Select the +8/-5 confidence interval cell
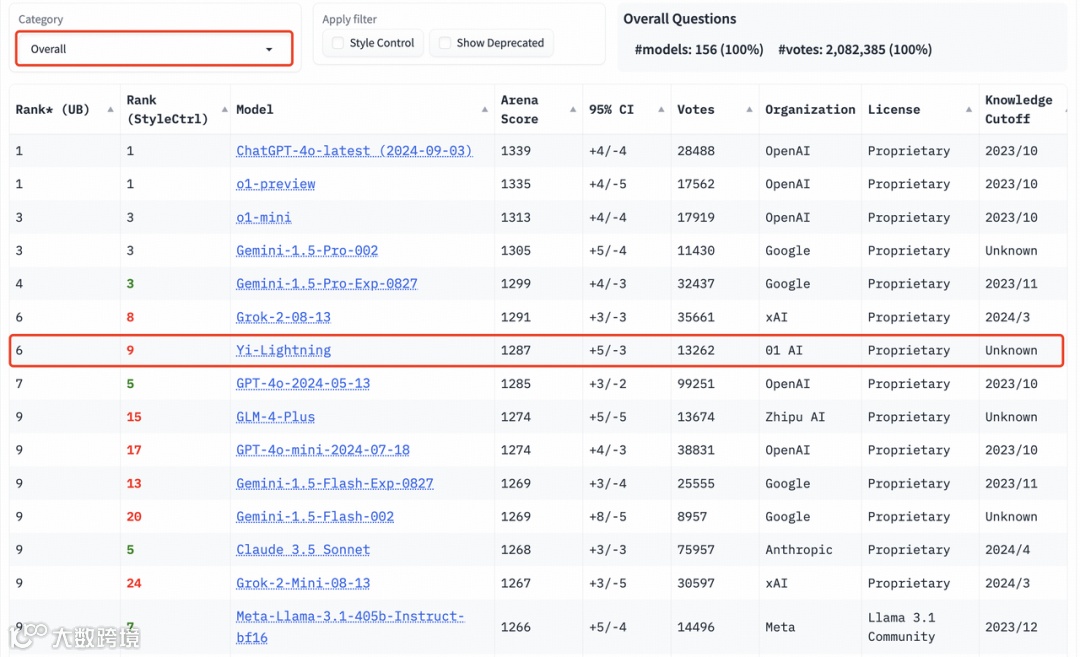 coord(608,517)
